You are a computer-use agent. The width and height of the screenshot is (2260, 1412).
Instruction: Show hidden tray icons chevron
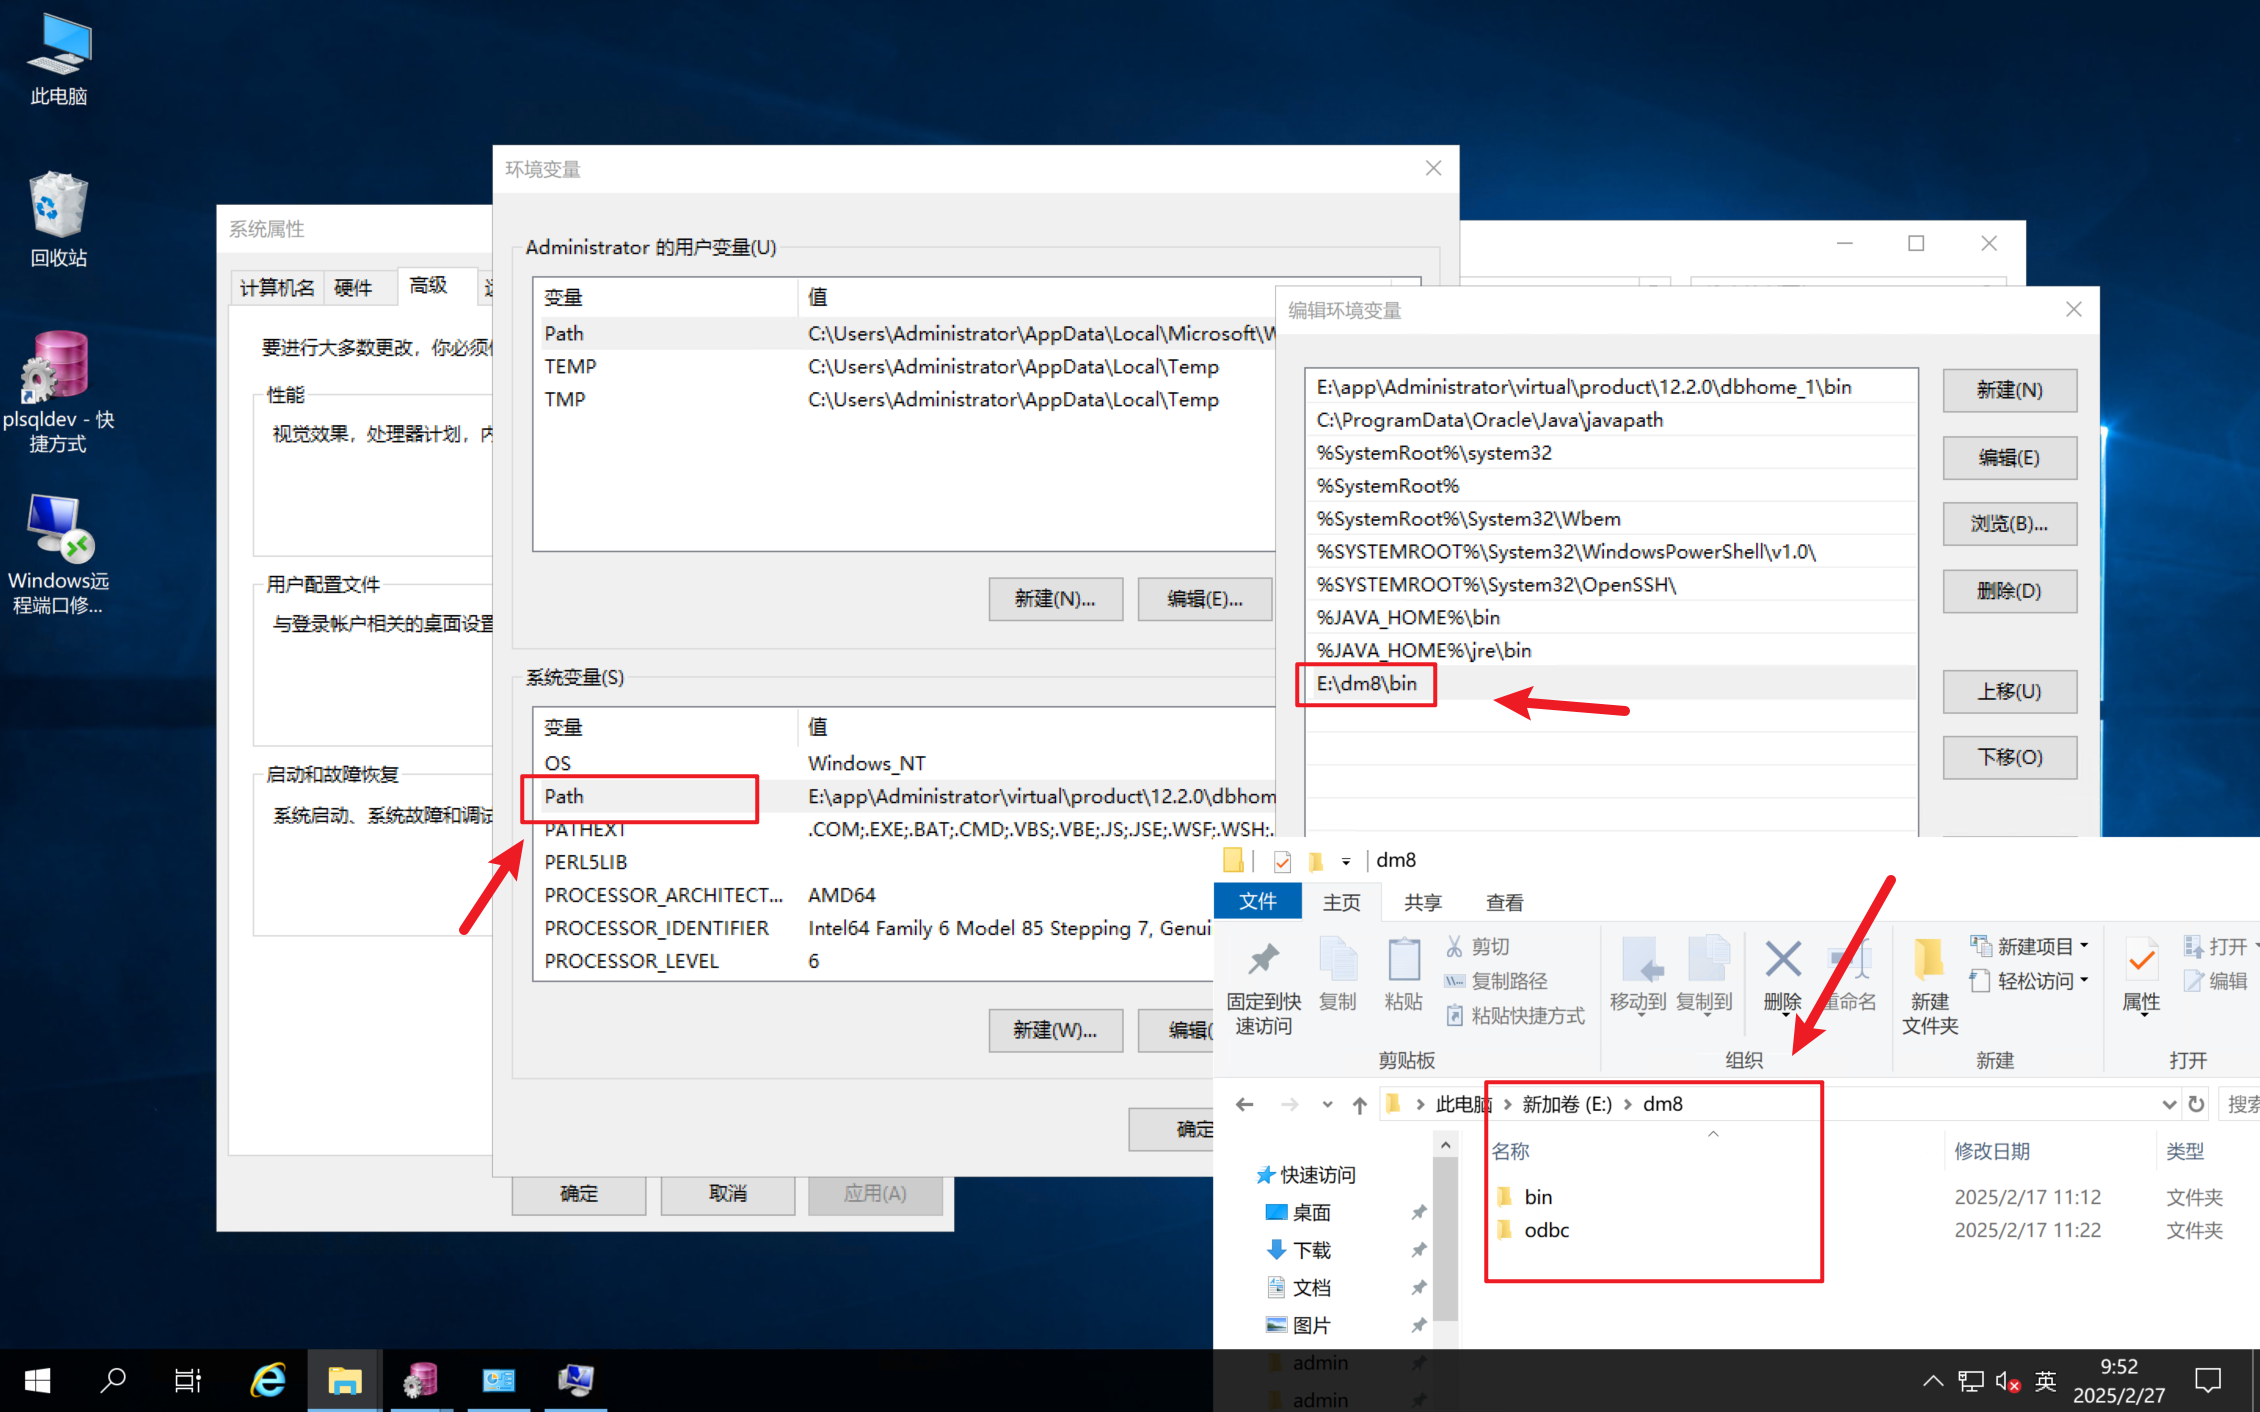1932,1381
